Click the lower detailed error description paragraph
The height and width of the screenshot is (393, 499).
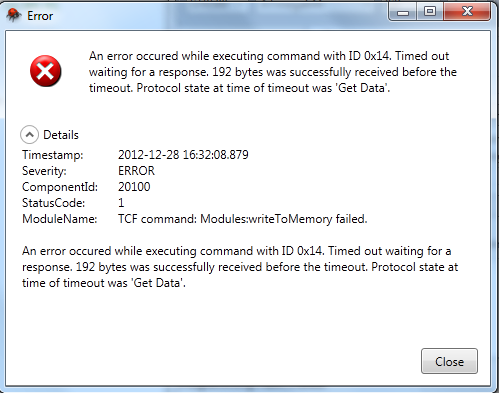point(240,267)
